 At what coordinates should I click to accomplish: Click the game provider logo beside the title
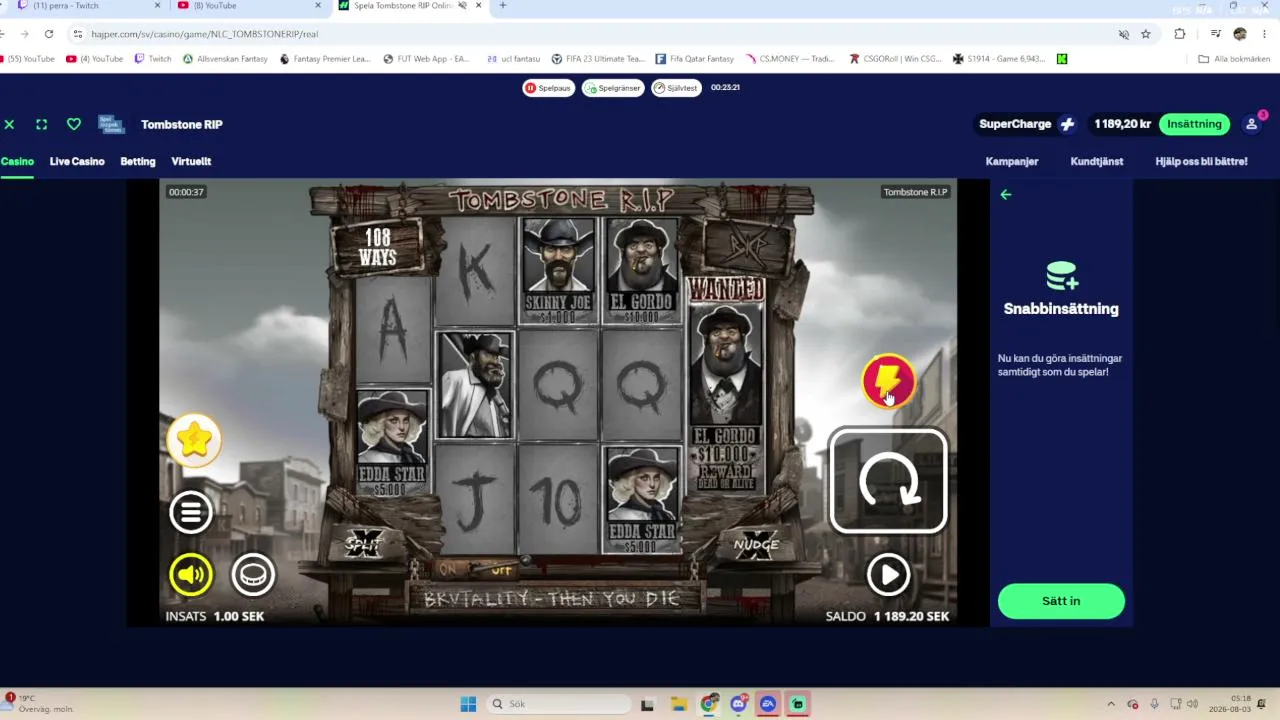point(111,124)
